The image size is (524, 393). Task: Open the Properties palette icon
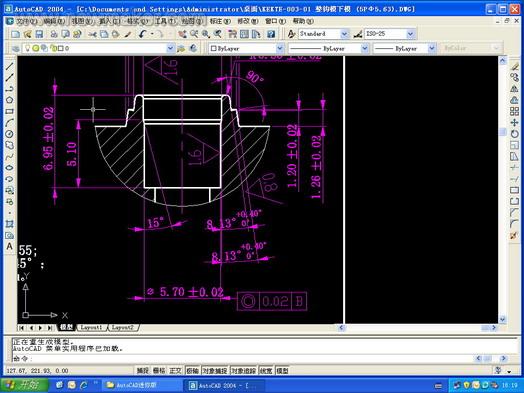(x=232, y=34)
